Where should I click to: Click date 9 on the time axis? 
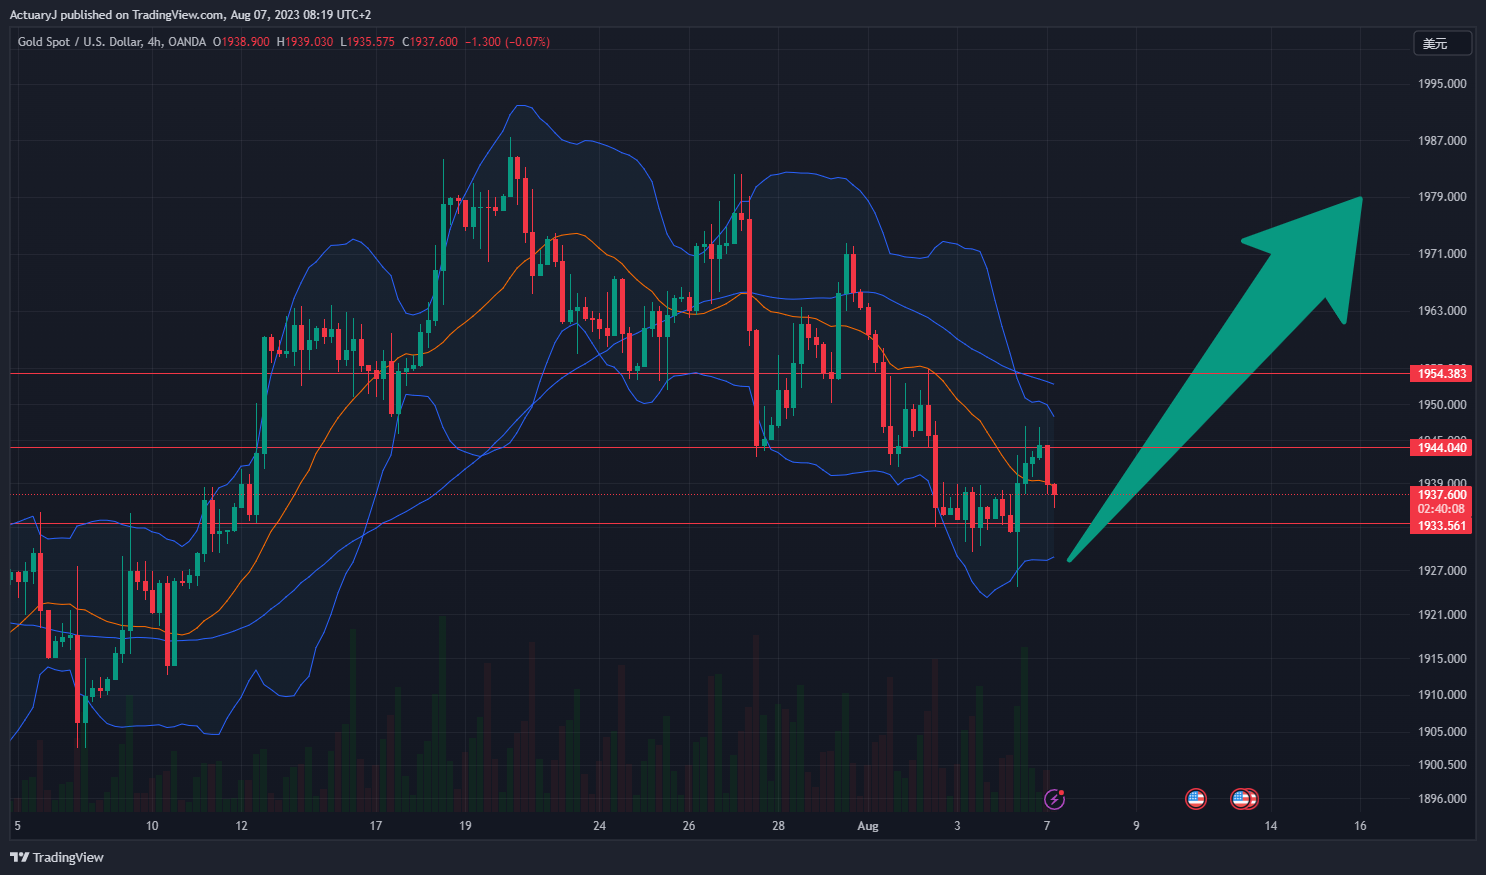pos(1136,826)
